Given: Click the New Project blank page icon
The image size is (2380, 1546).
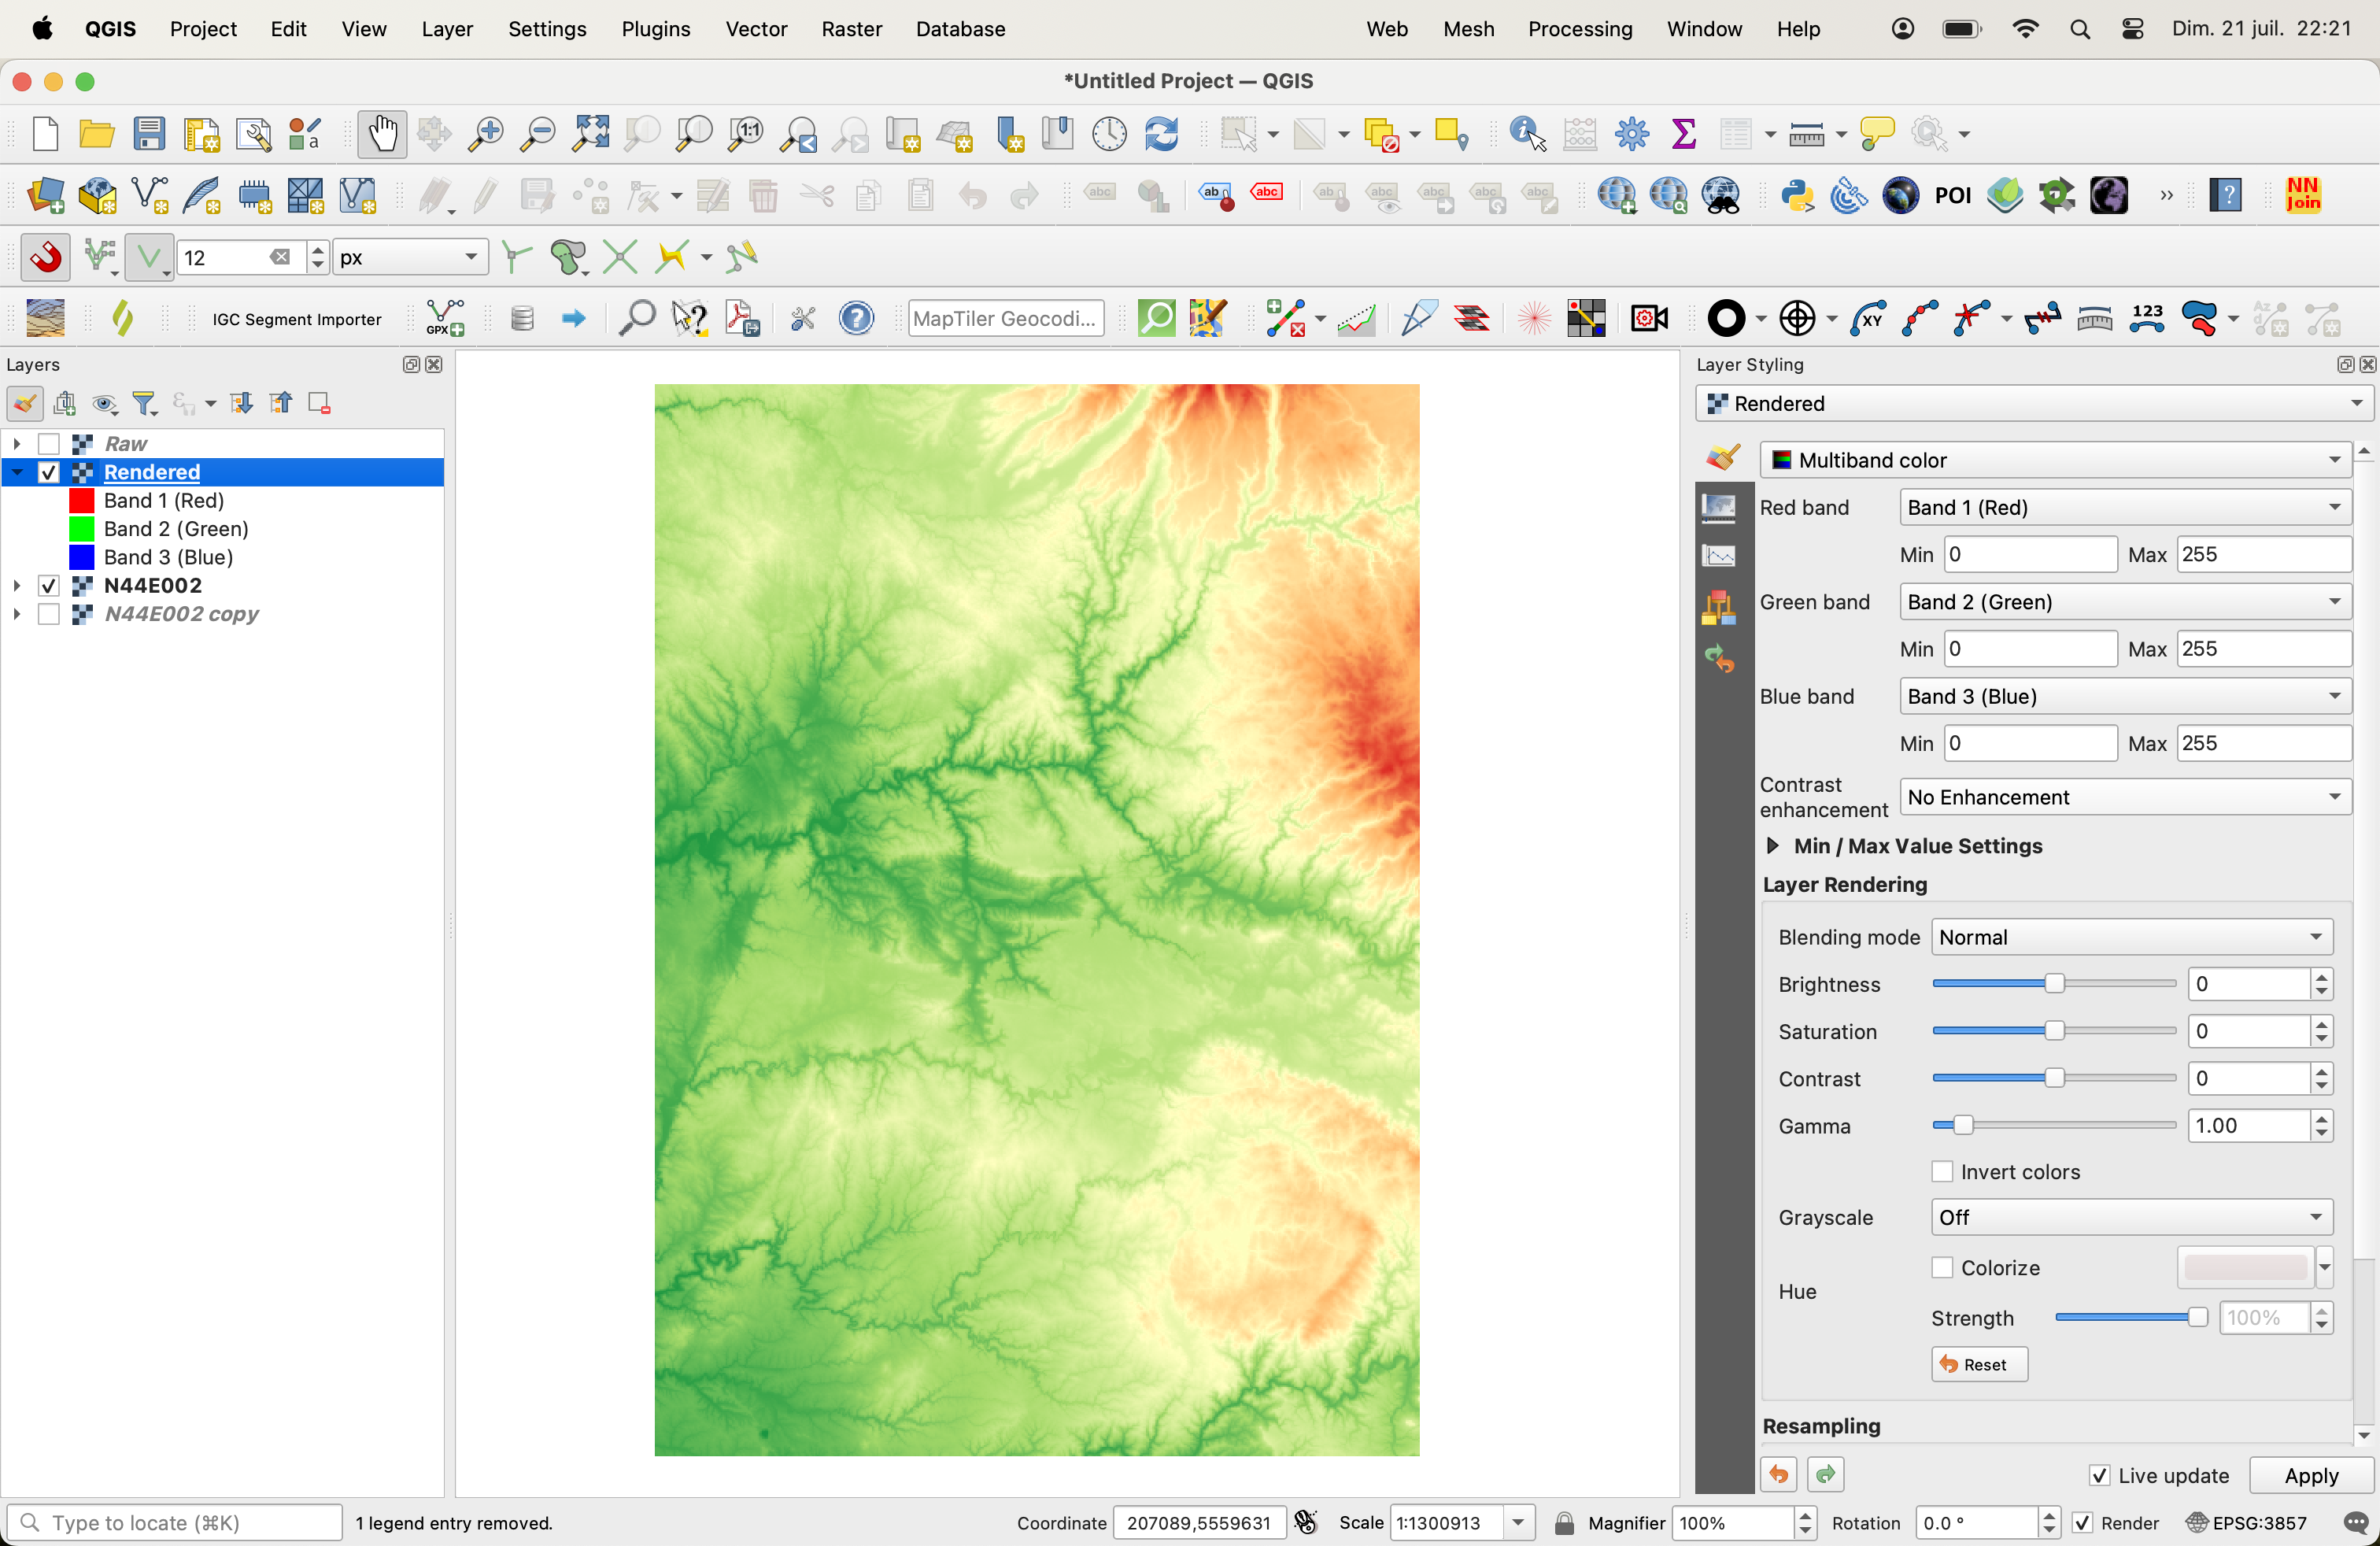Looking at the screenshot, I should tap(45, 134).
